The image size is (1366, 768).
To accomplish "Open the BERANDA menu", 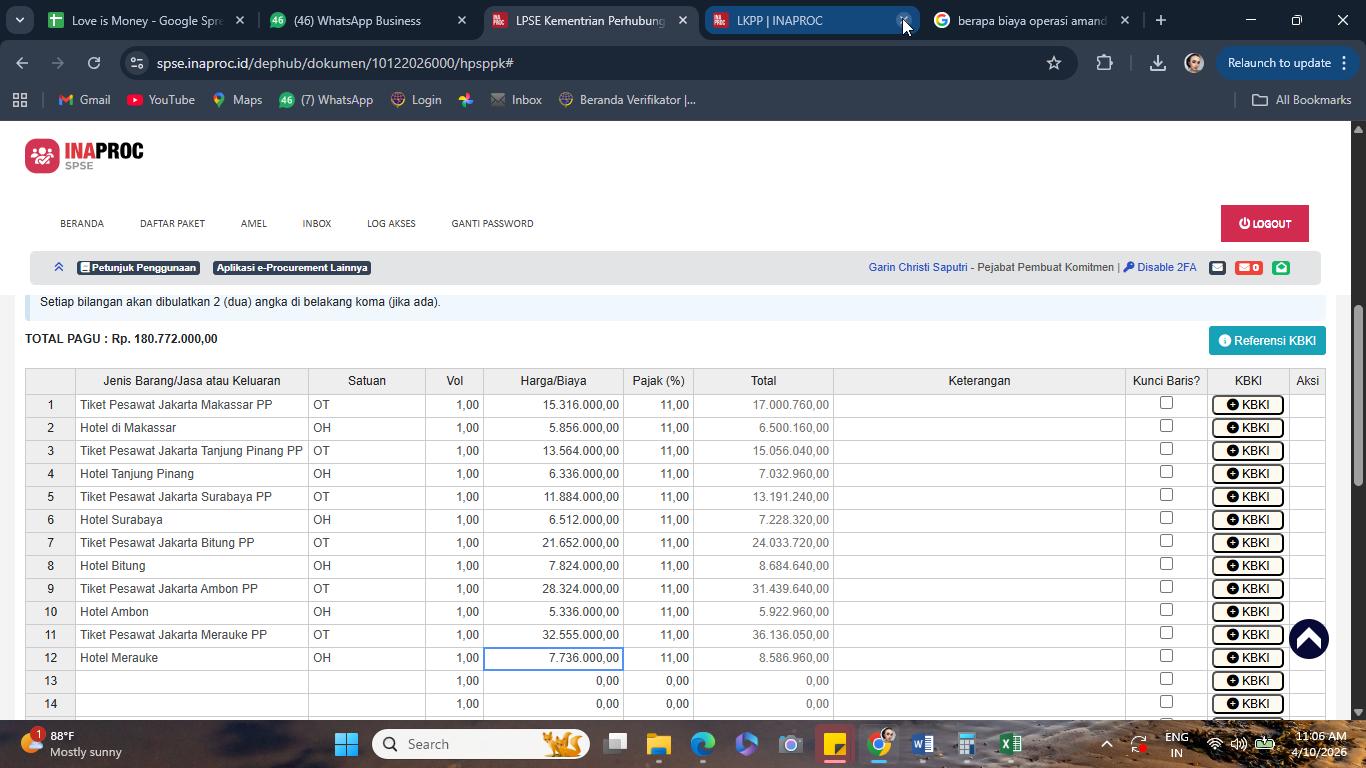I will pos(82,224).
